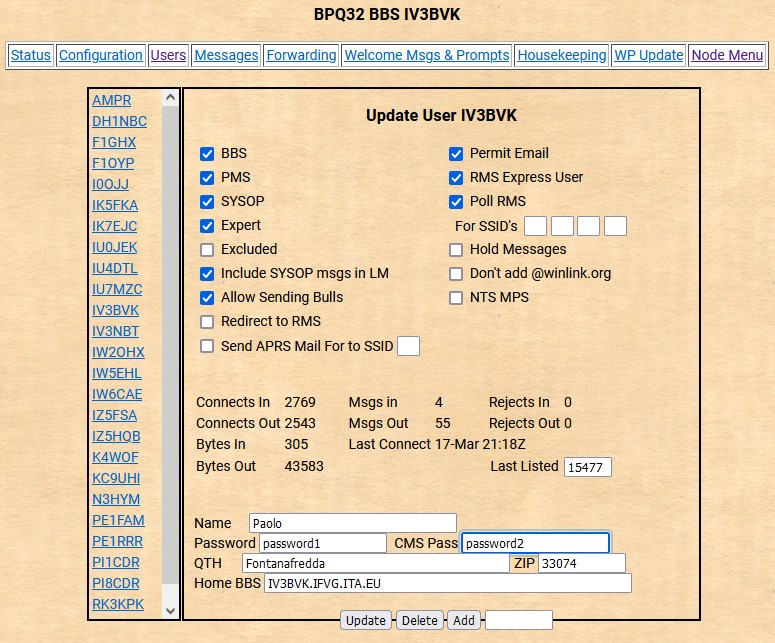Select user DH1NBC
The height and width of the screenshot is (643, 775).
click(x=120, y=121)
